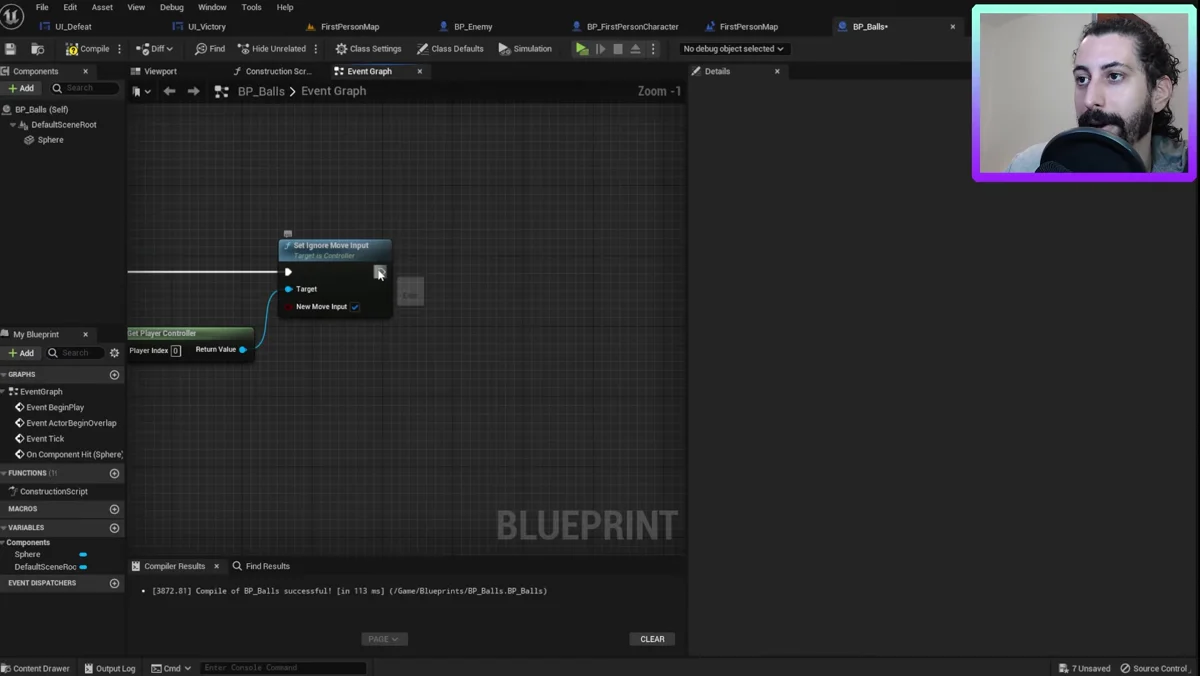Click the Target input pin

tap(289, 289)
